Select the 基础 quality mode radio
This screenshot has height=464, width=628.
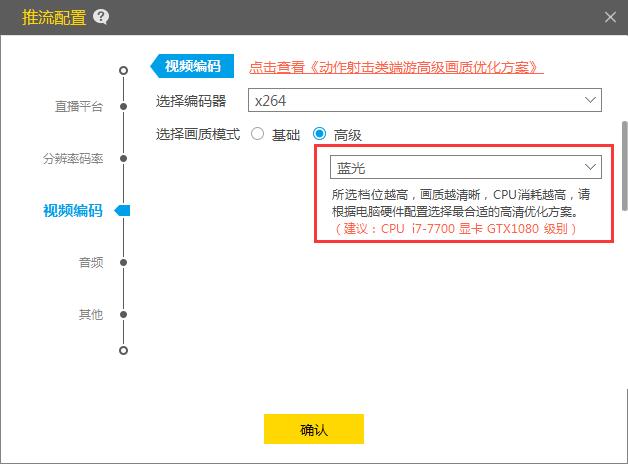[x=257, y=134]
